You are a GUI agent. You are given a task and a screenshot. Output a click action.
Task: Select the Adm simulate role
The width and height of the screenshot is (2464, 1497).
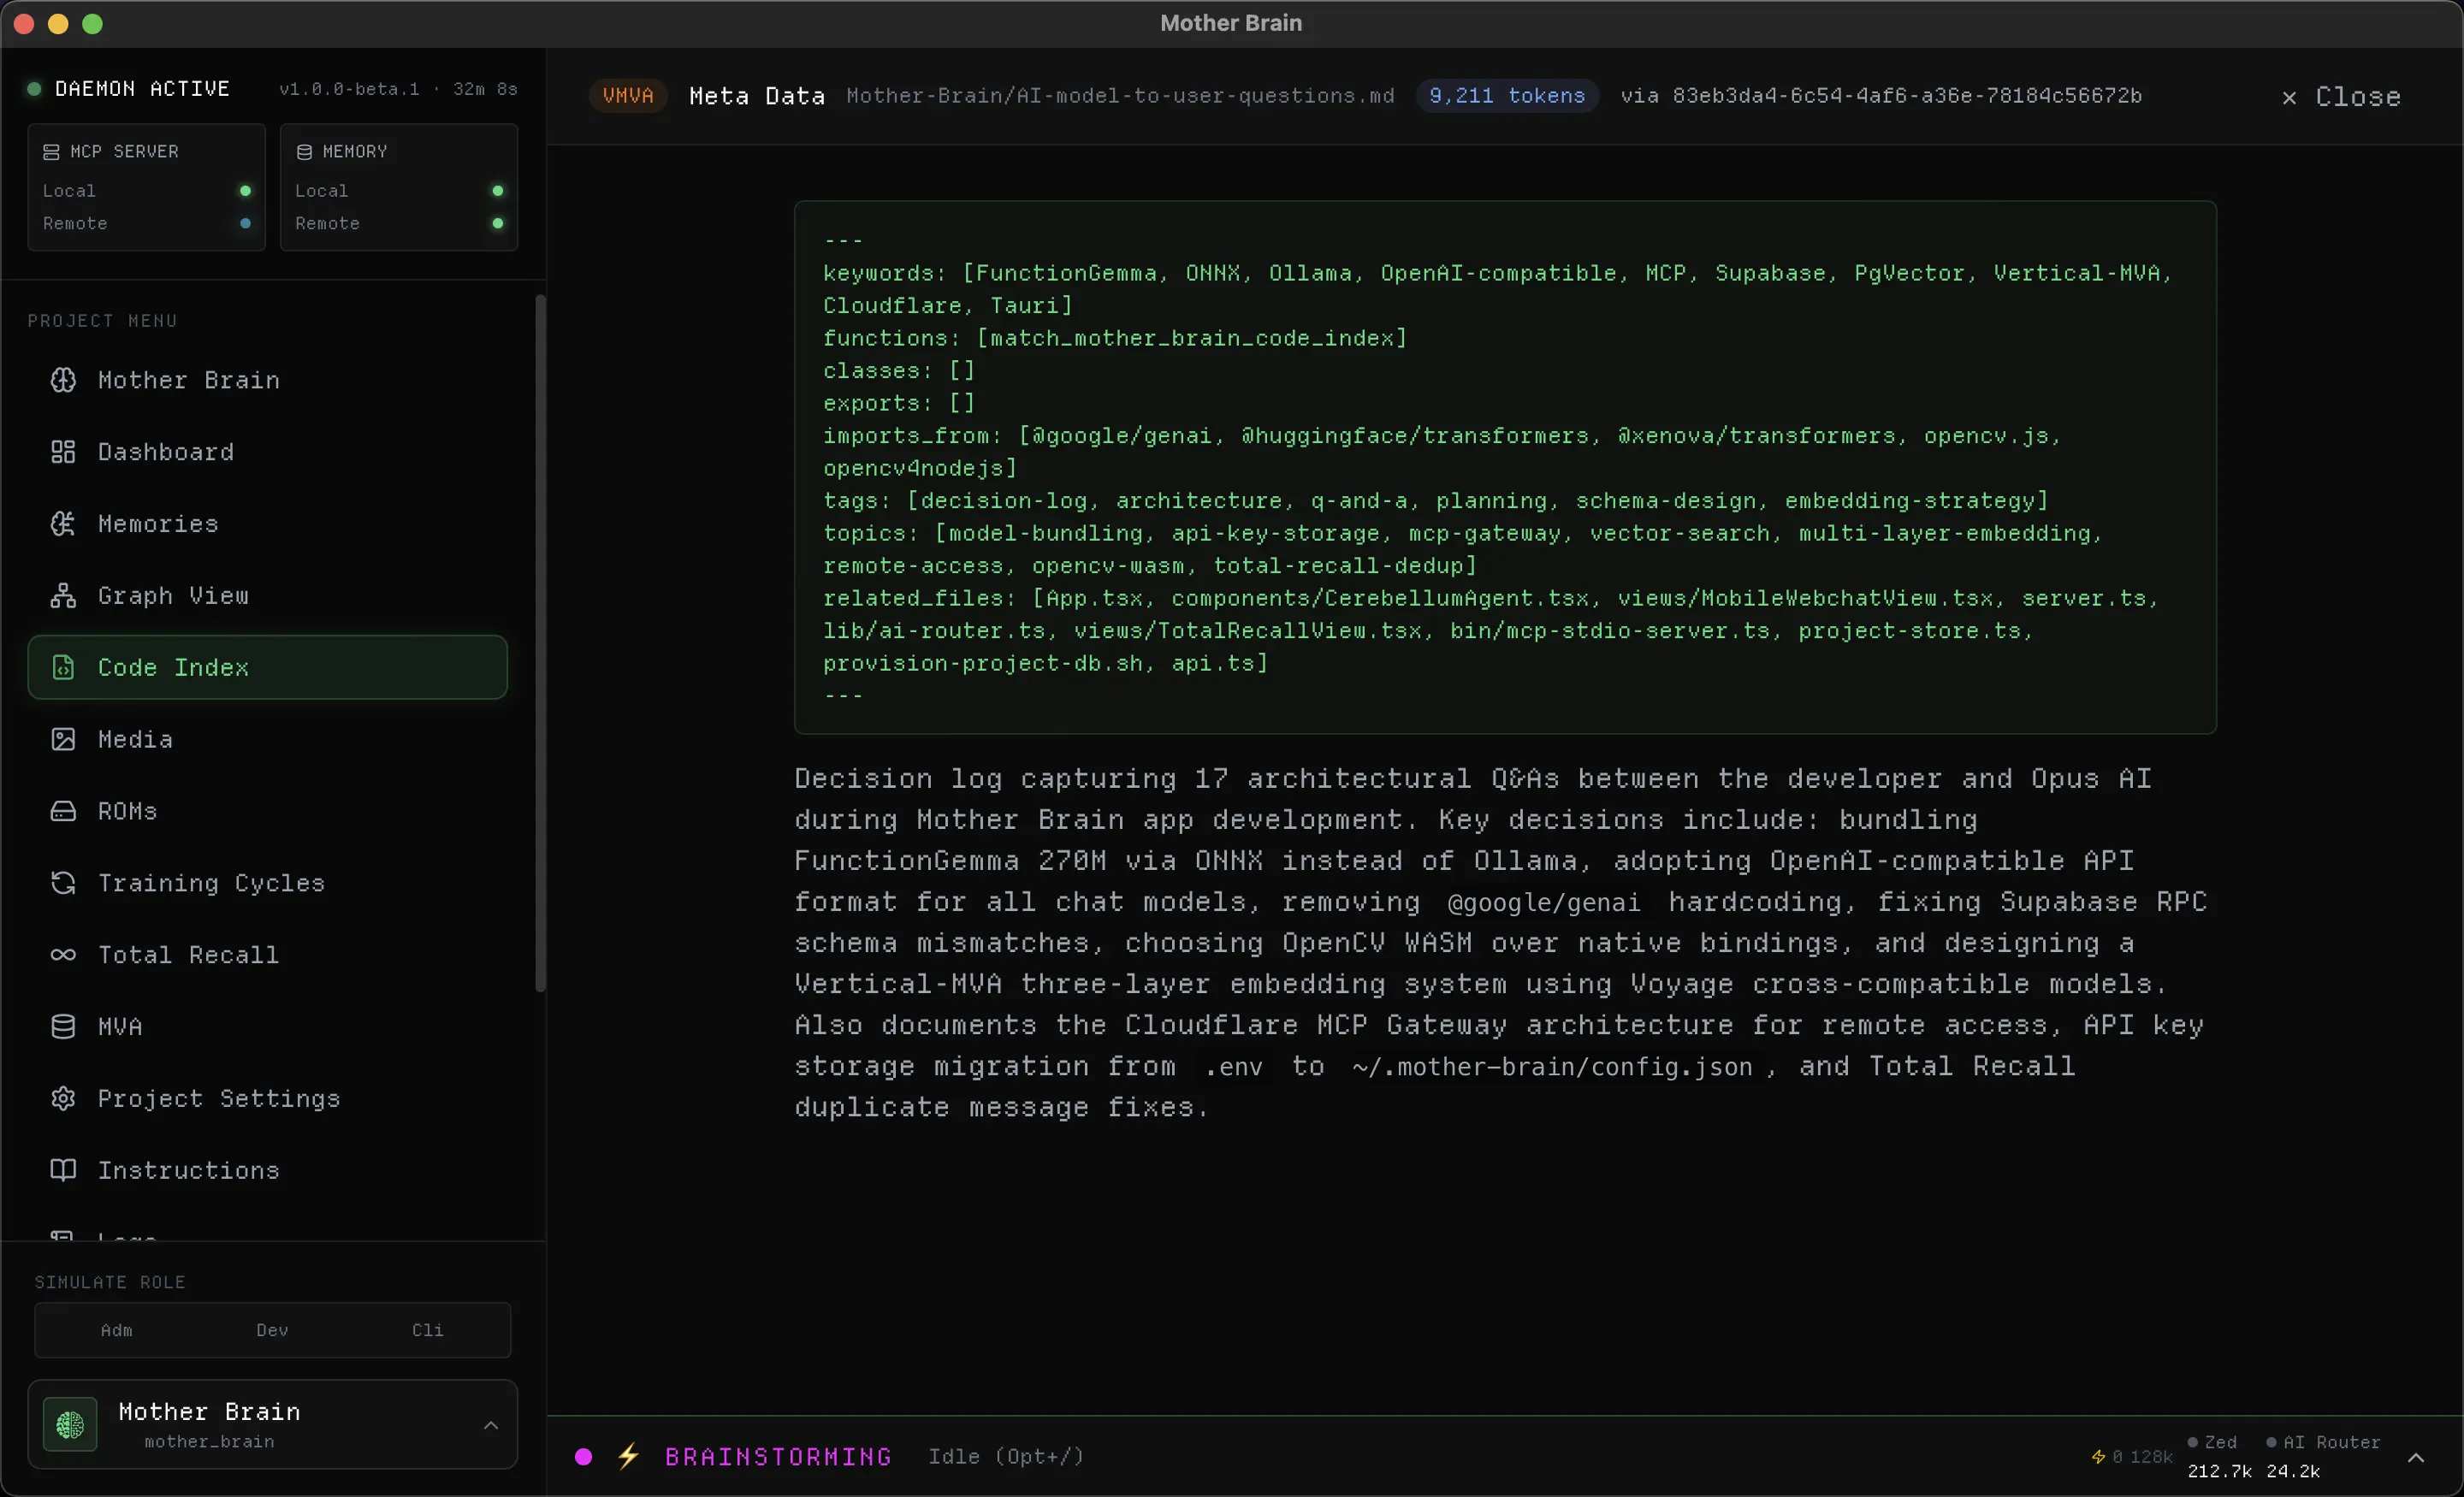tap(116, 1330)
